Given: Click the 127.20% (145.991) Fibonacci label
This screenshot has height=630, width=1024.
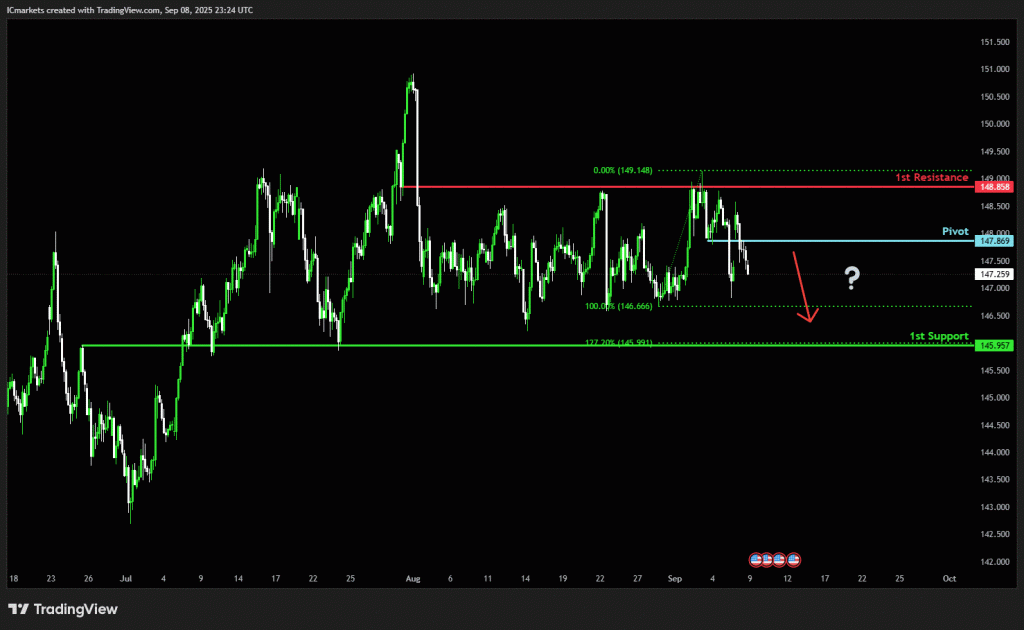Looking at the screenshot, I should [x=618, y=342].
